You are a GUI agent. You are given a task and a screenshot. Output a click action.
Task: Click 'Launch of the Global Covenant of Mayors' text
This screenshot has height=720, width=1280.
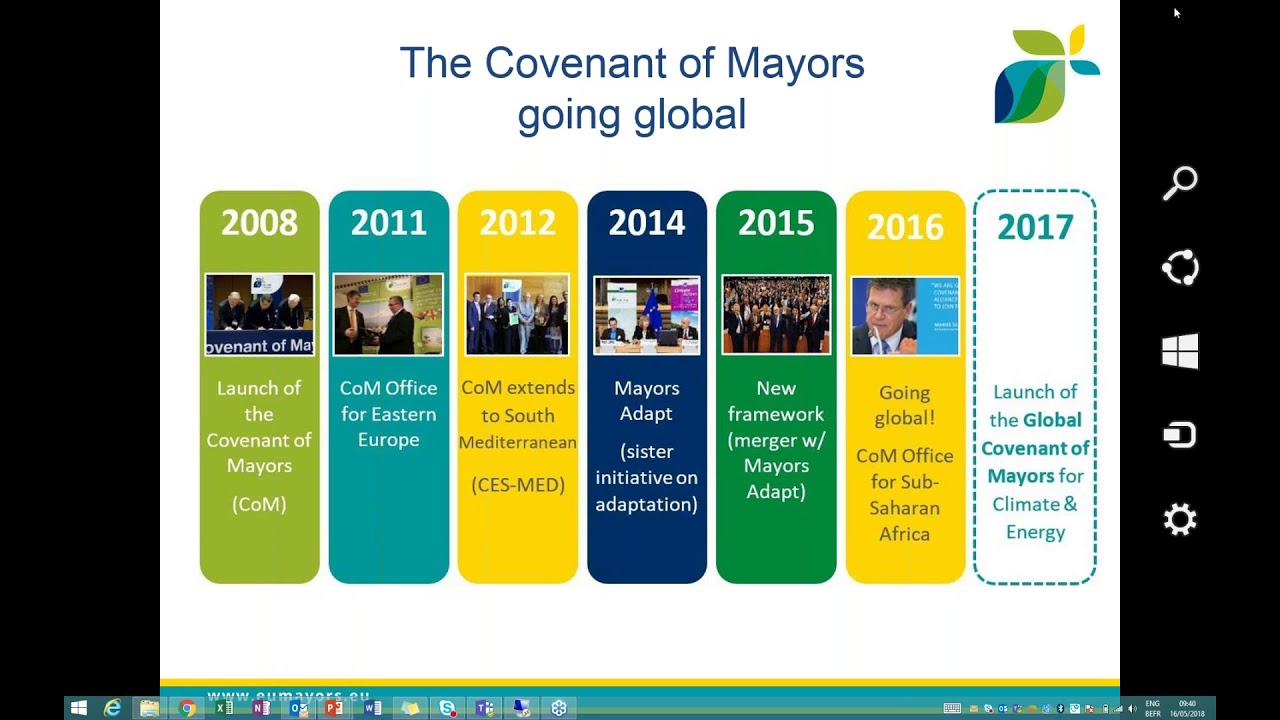click(1035, 434)
